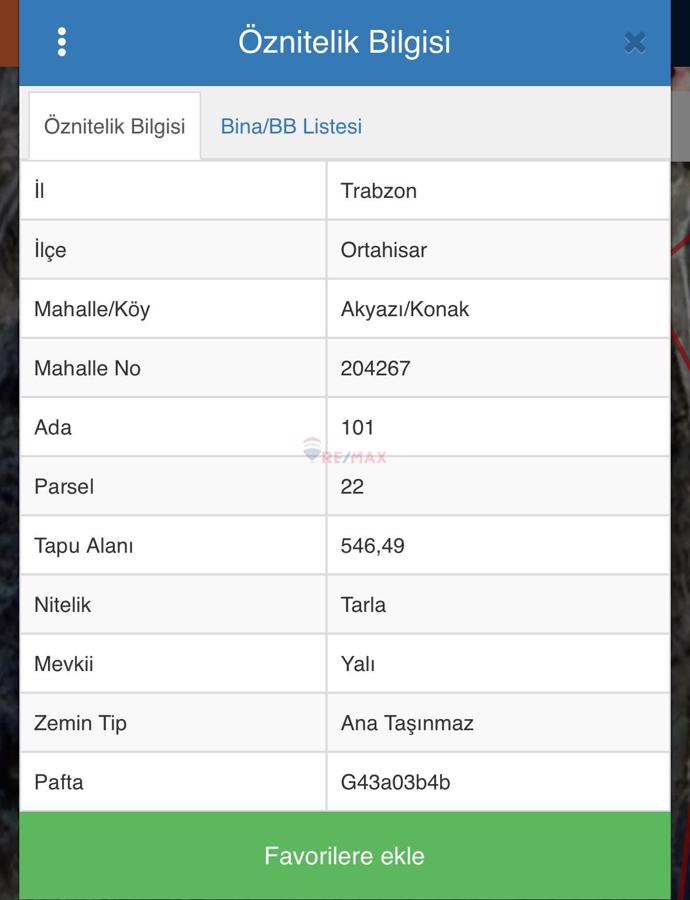The image size is (690, 900).
Task: Click the Mahalle No value 204267
Action: coord(376,368)
